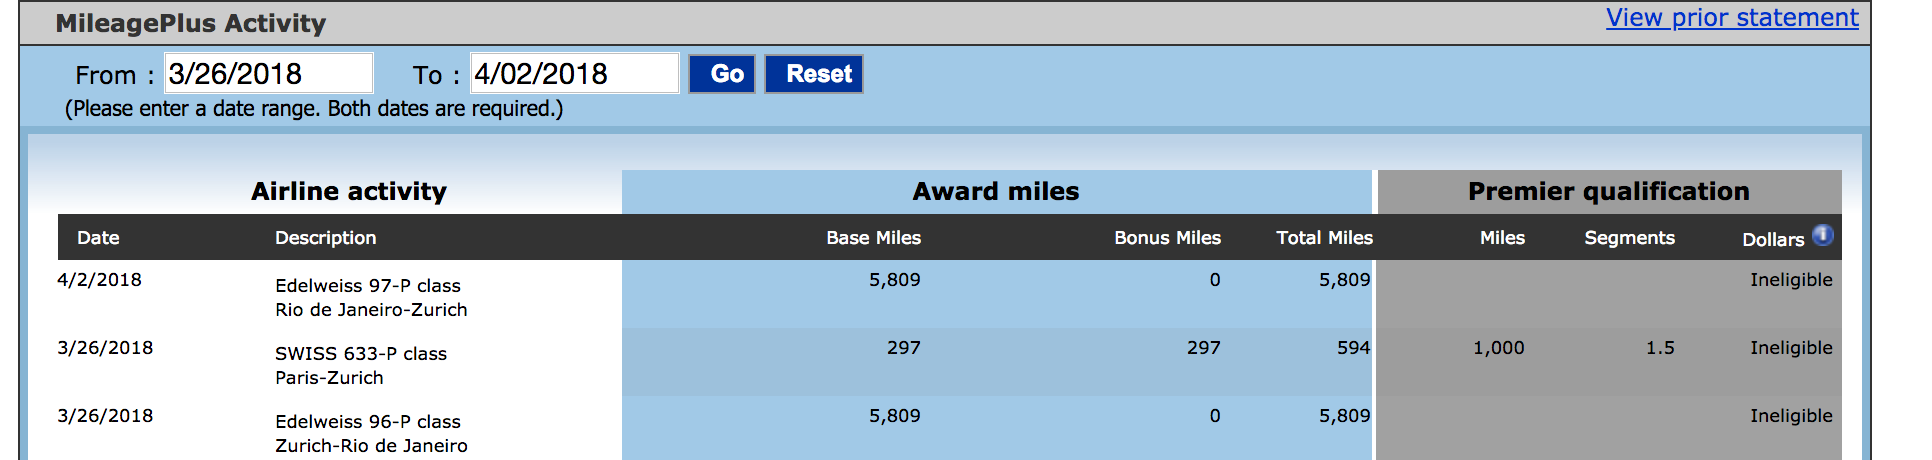This screenshot has height=460, width=1932.
Task: Click the 1,000 Premier miles value
Action: click(1498, 348)
